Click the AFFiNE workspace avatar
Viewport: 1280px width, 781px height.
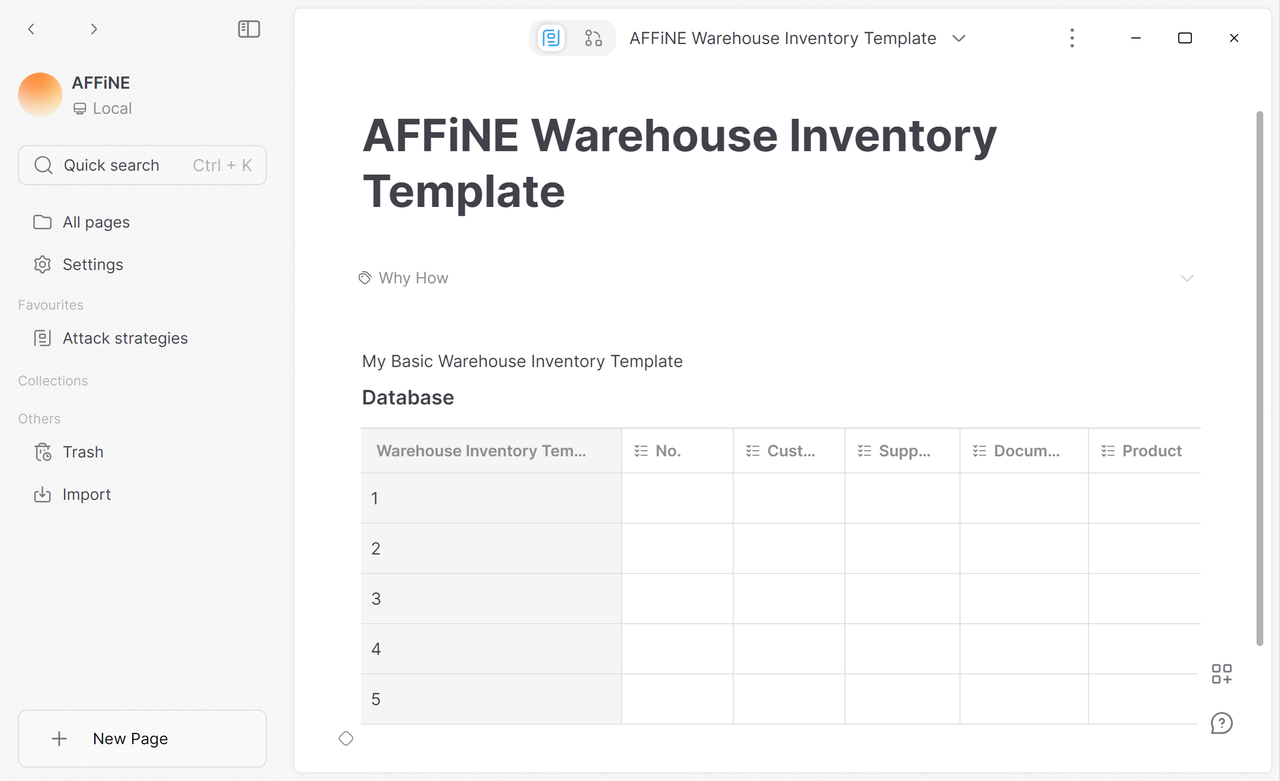pos(40,95)
